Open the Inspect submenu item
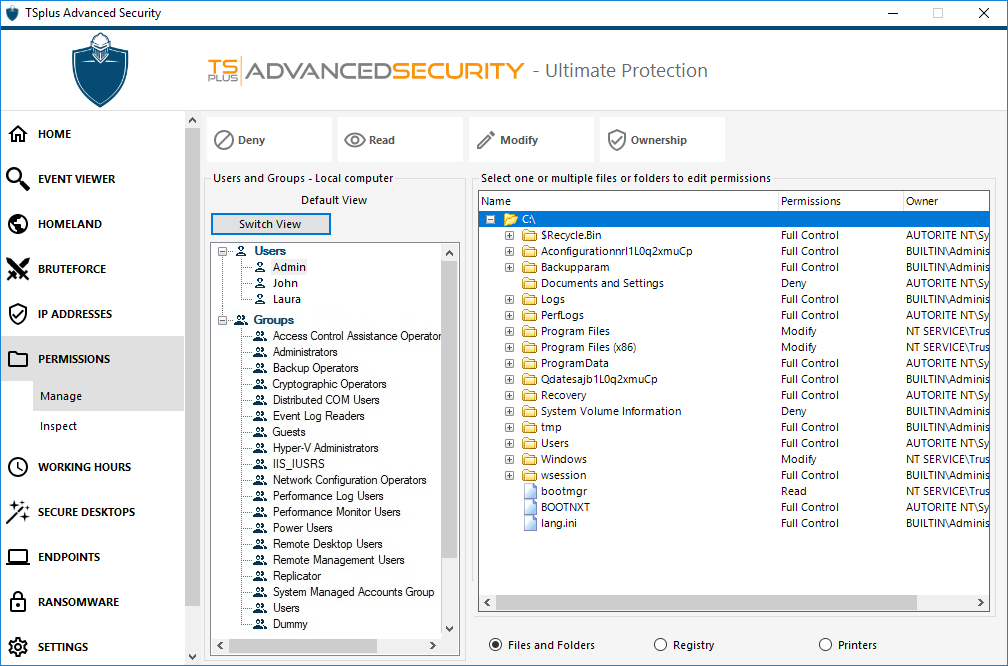The height and width of the screenshot is (666, 1008). click(58, 426)
